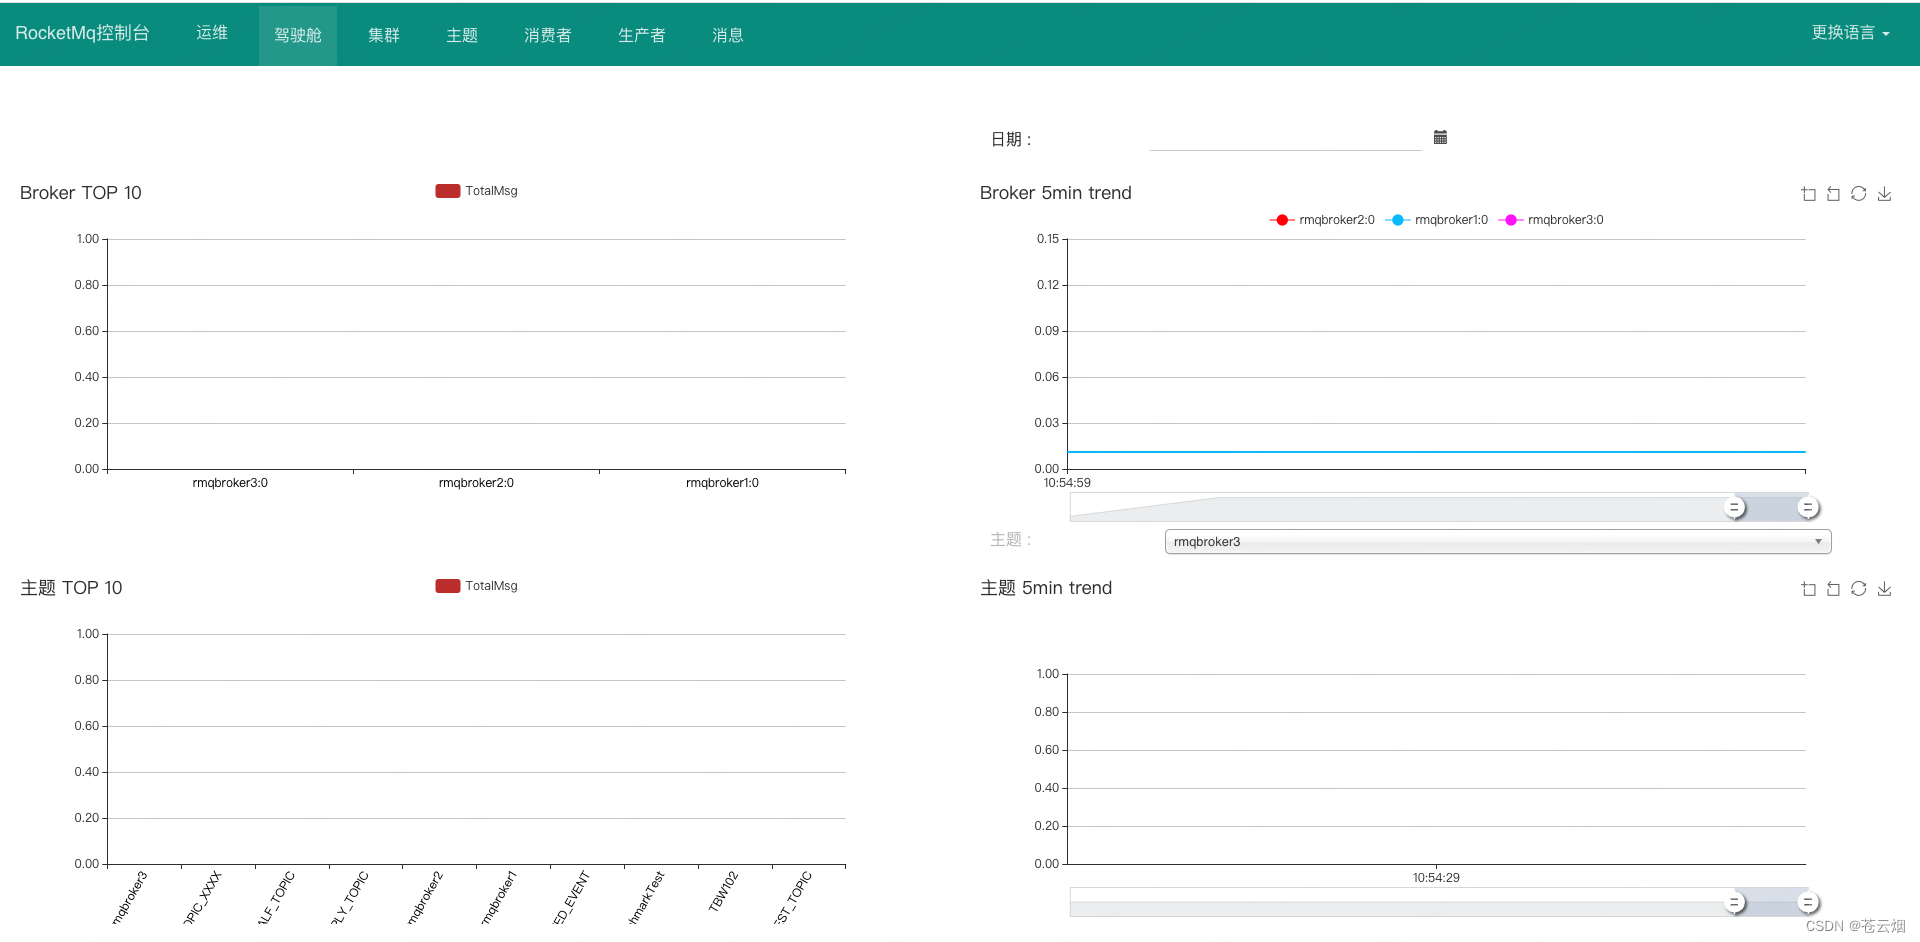This screenshot has width=1920, height=942.
Task: Click zoom area icon on Broker 5min trend
Action: point(1808,194)
